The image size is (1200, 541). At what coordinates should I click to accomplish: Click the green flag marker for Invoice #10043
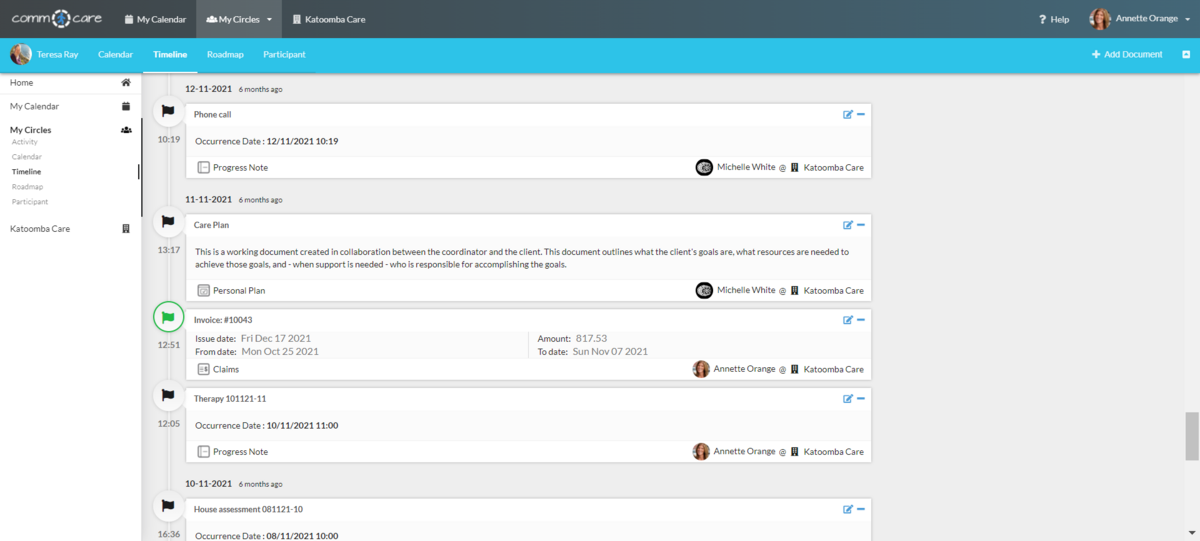point(168,318)
